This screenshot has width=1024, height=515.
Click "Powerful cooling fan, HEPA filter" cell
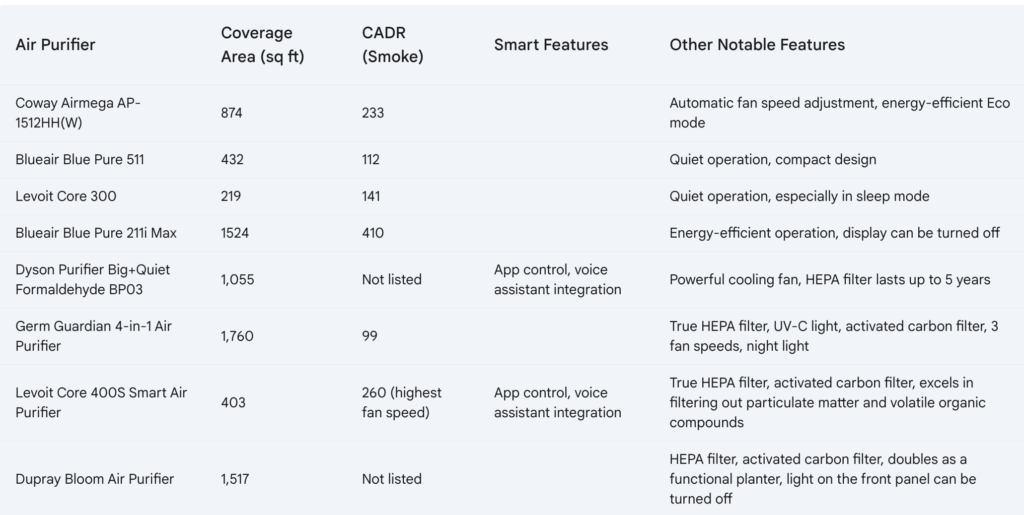click(x=829, y=279)
